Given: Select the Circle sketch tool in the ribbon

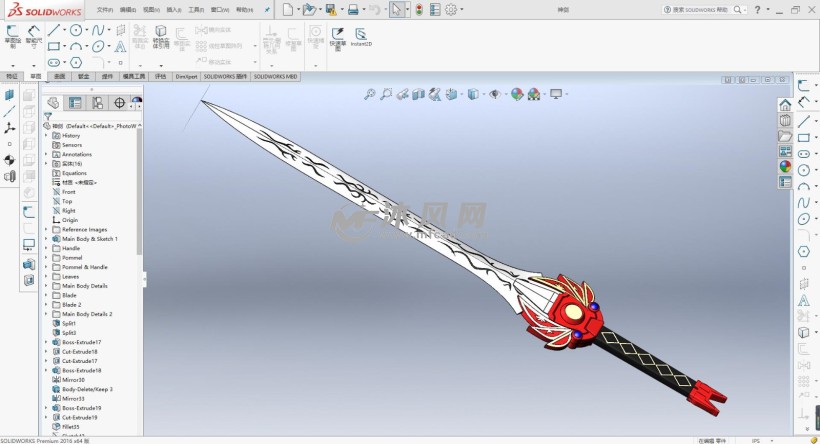Looking at the screenshot, I should click(x=76, y=30).
